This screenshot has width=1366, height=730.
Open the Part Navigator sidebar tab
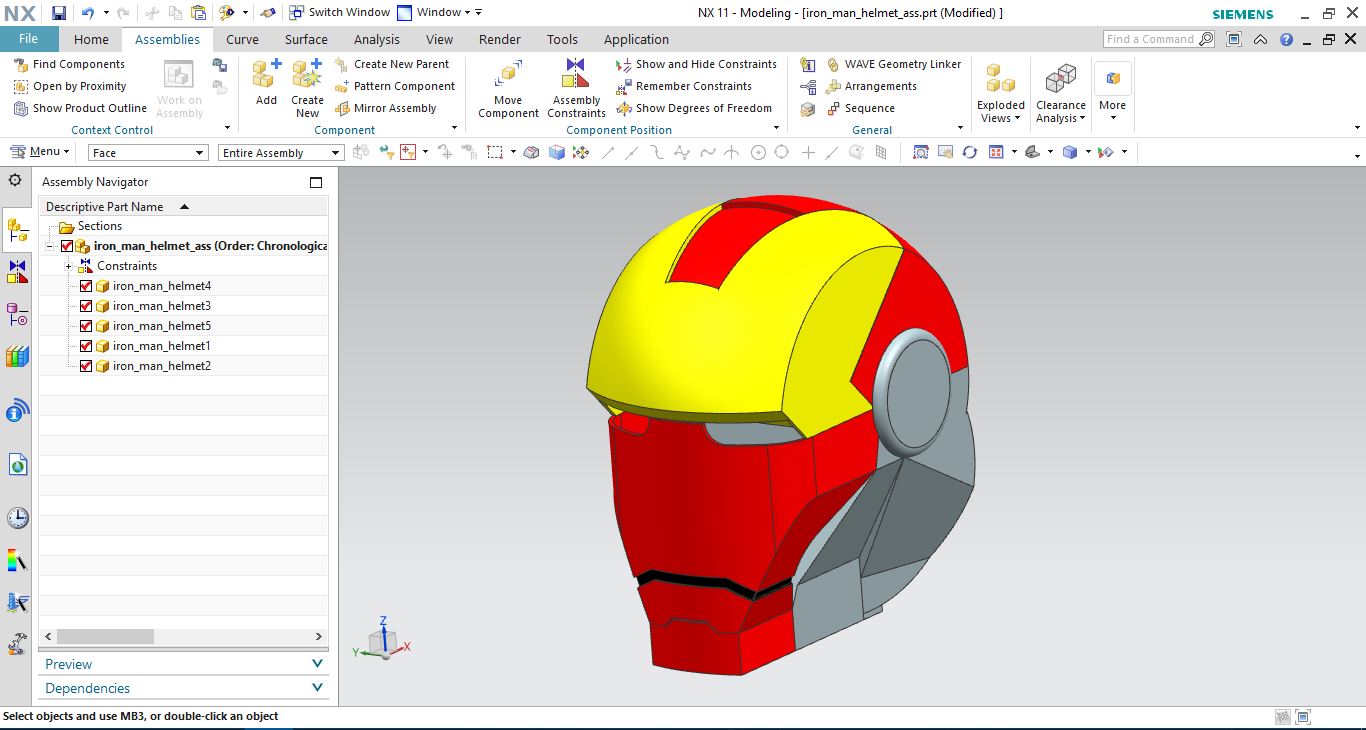17,314
